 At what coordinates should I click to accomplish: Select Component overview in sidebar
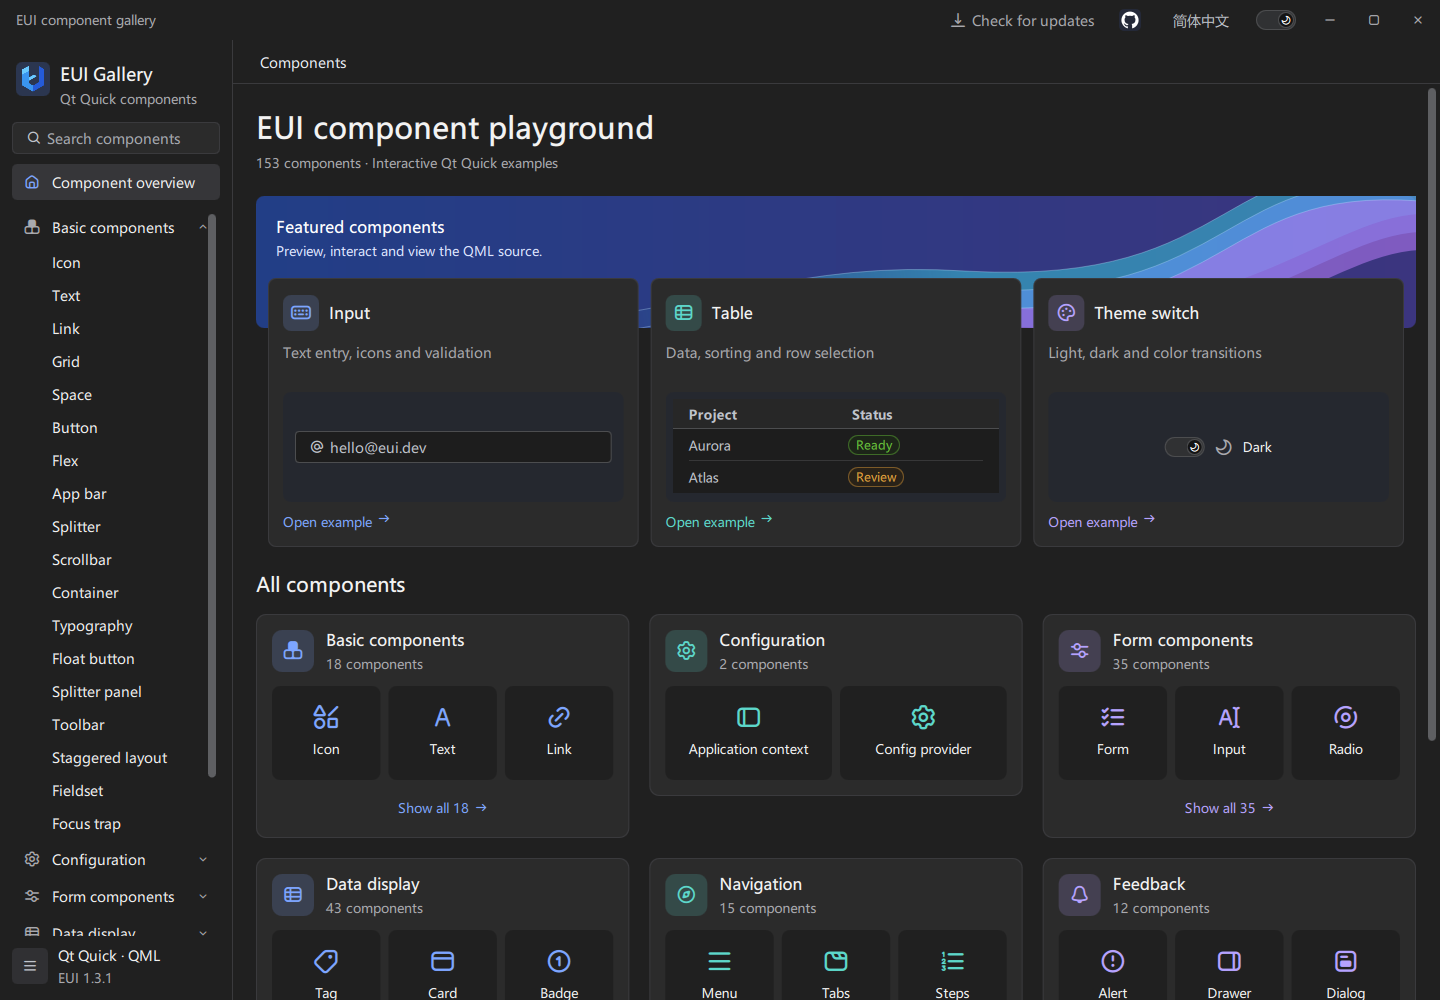point(116,182)
